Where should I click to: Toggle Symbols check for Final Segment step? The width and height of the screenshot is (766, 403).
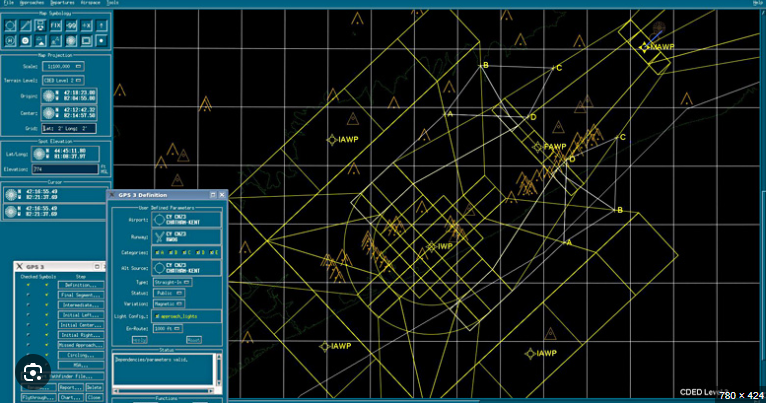pyautogui.click(x=47, y=295)
